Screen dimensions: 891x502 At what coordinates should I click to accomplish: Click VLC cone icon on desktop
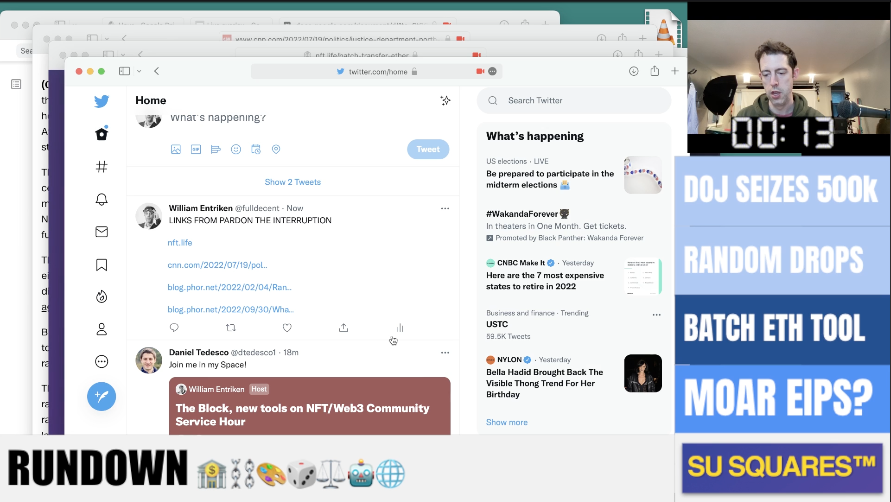click(664, 30)
